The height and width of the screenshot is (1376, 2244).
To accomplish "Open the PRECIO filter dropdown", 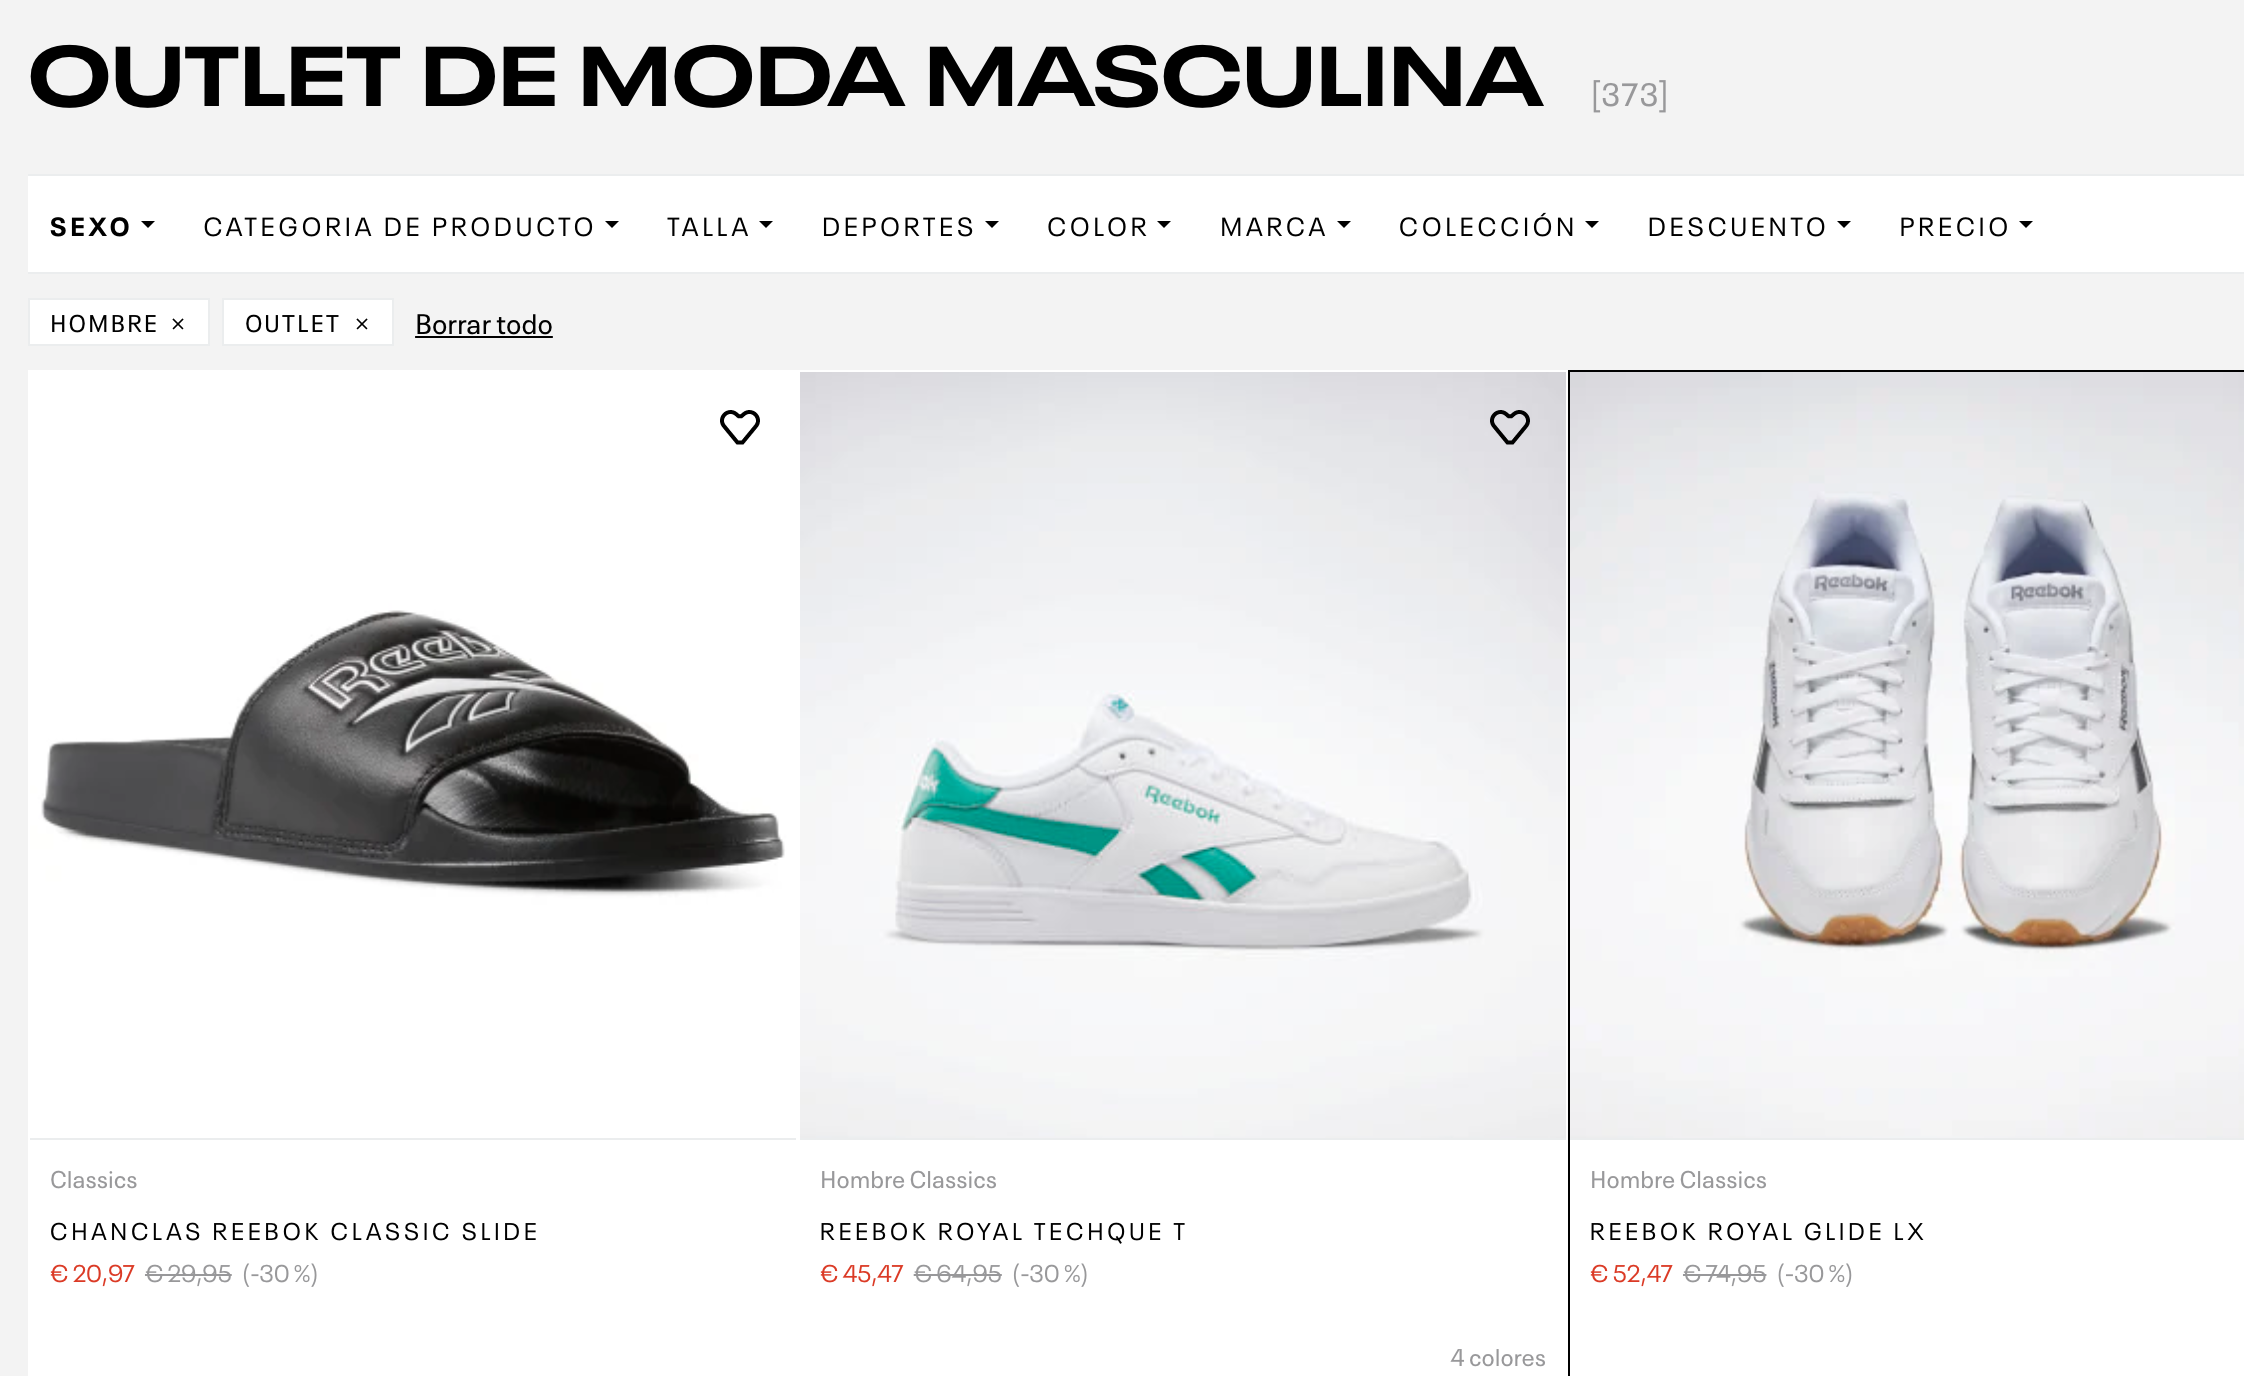I will click(1964, 226).
